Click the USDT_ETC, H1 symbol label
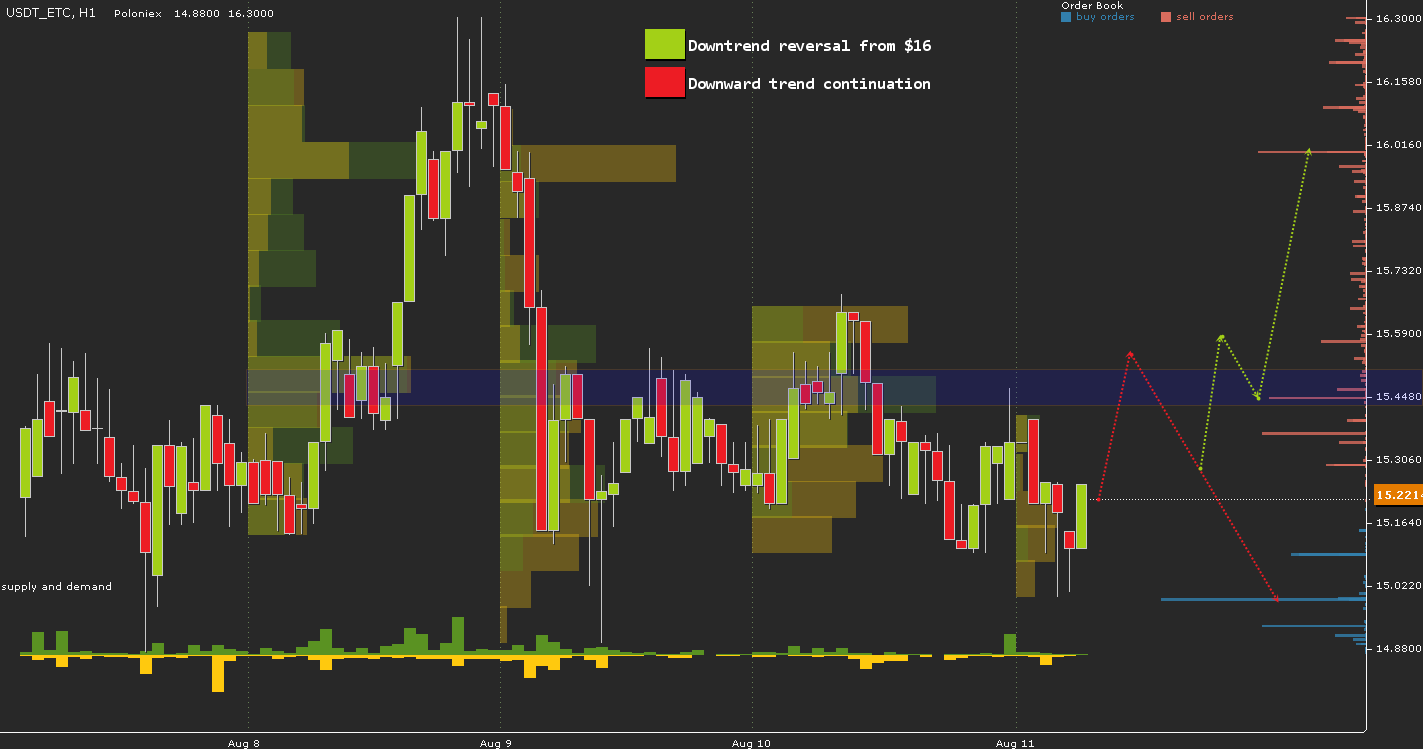The height and width of the screenshot is (749, 1423). pyautogui.click(x=50, y=14)
